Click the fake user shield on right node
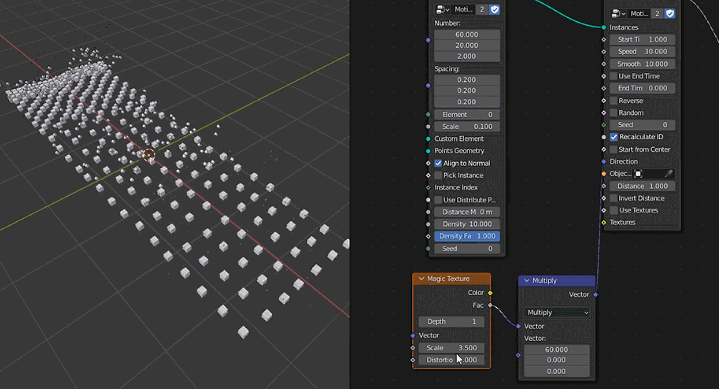 click(x=670, y=13)
